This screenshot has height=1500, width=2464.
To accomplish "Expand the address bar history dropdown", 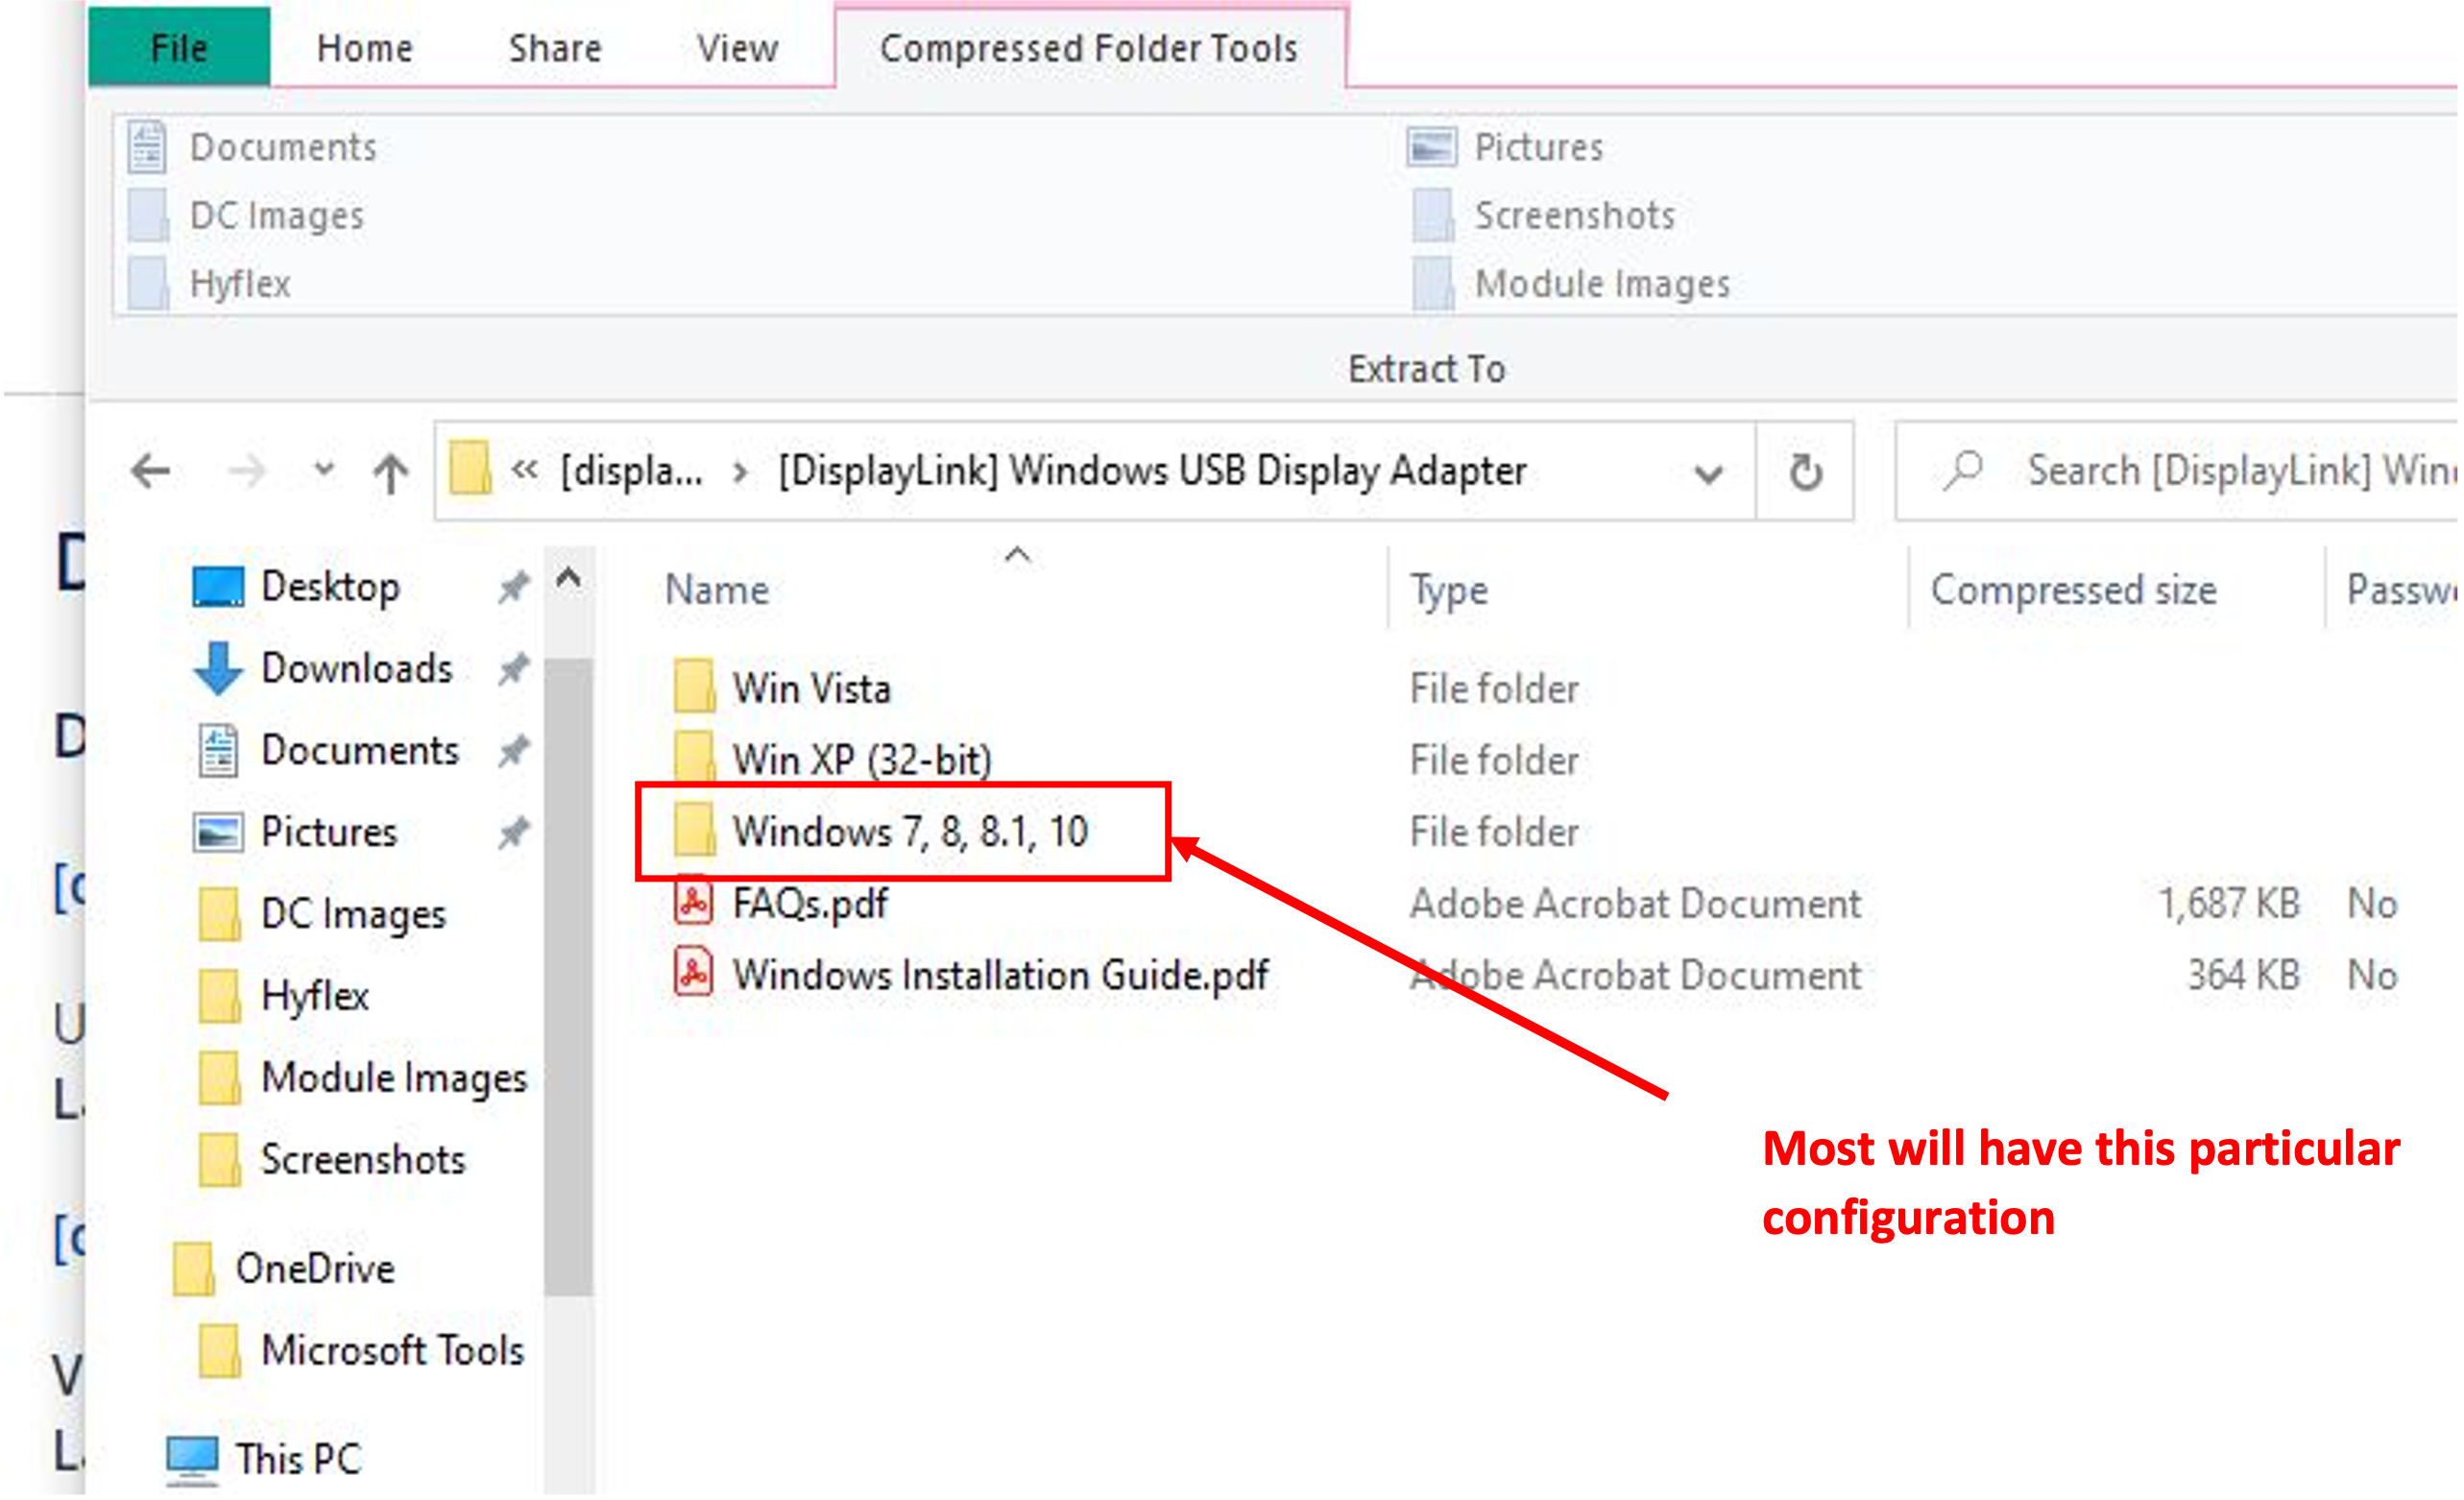I will click(x=1708, y=472).
